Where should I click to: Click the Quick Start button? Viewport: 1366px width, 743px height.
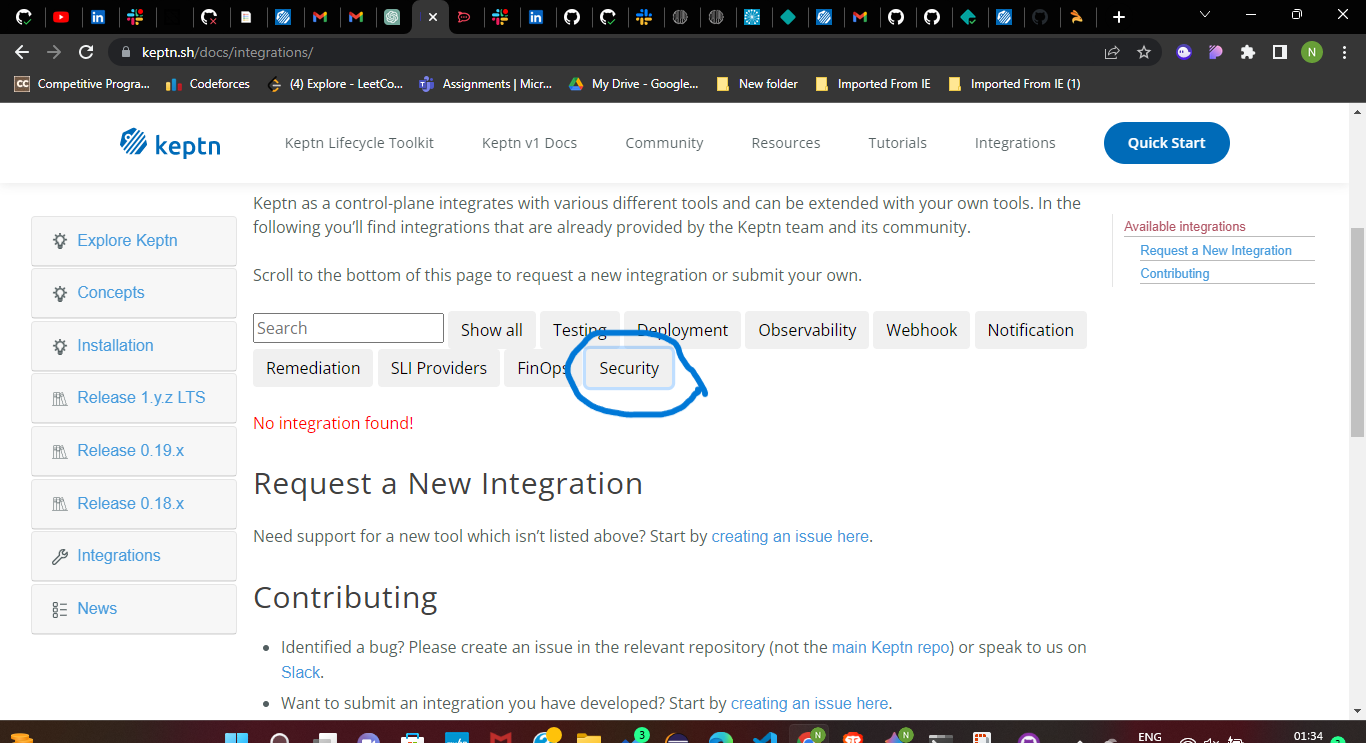click(1166, 142)
